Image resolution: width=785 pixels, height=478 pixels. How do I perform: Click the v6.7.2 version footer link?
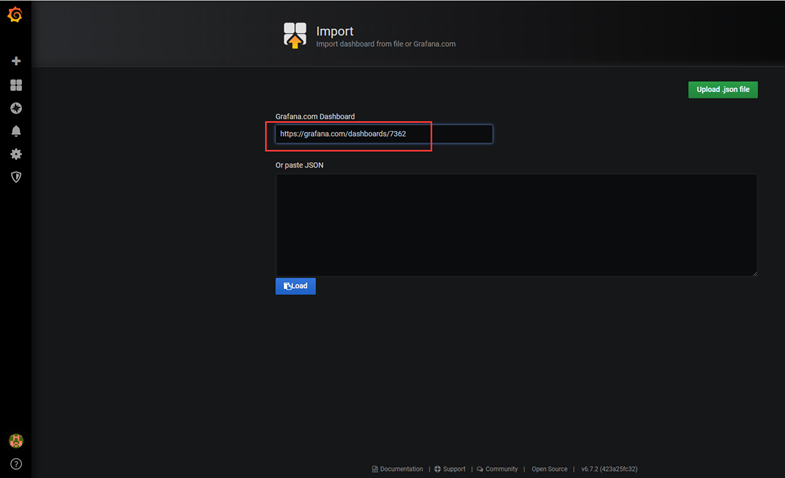(609, 469)
